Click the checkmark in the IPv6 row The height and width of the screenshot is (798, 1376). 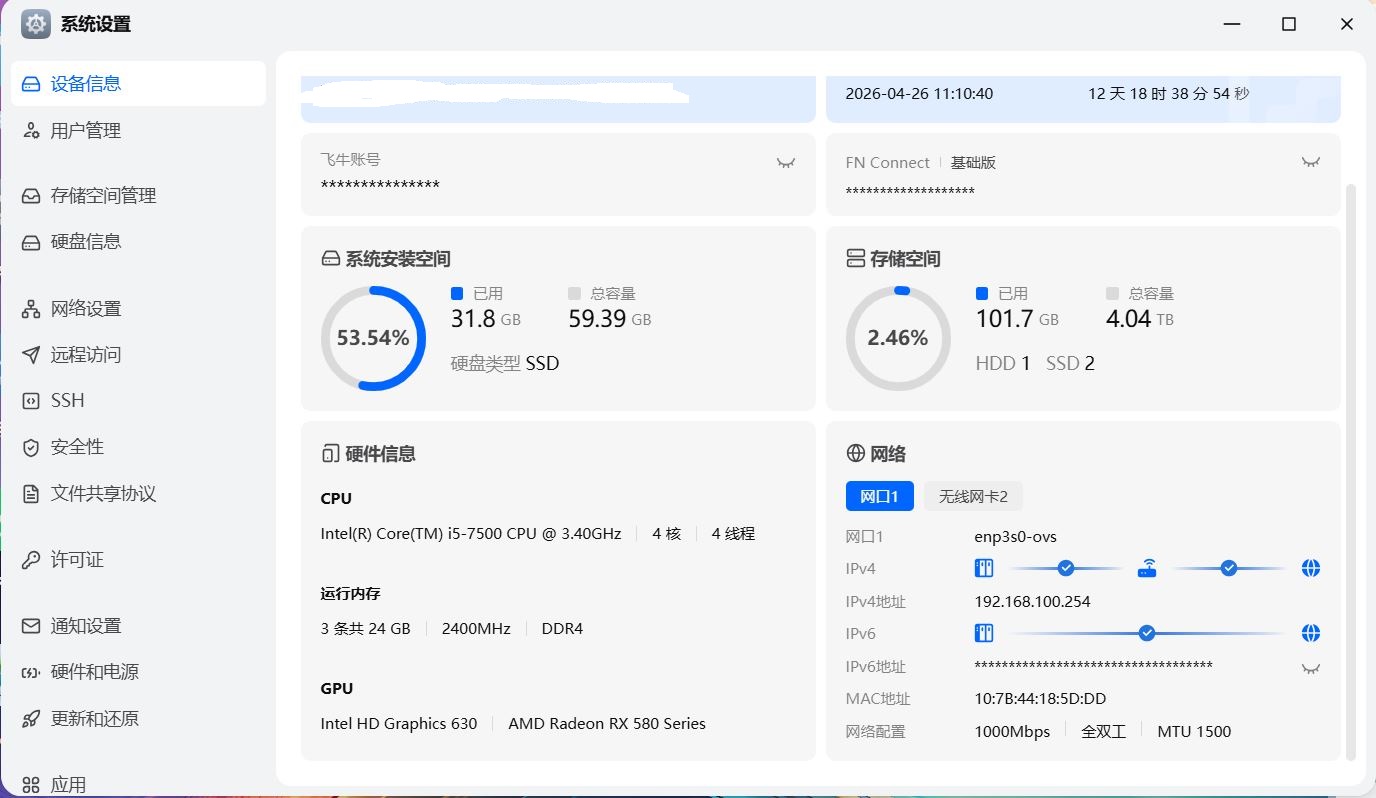(1147, 634)
